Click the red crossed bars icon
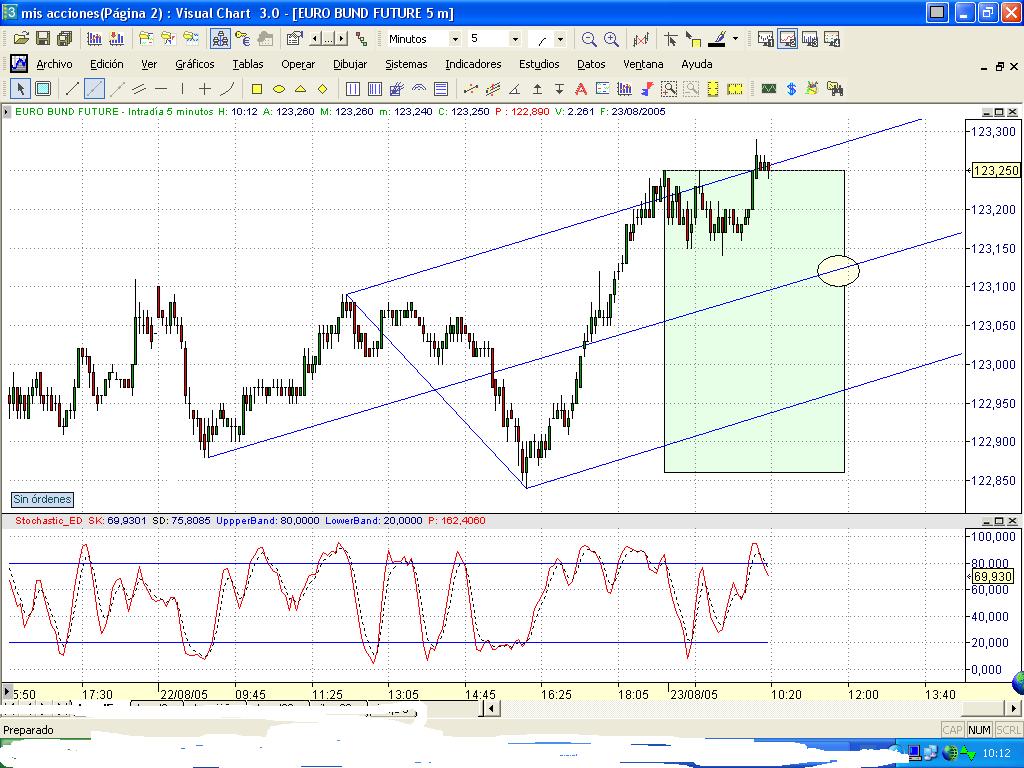 pos(641,39)
